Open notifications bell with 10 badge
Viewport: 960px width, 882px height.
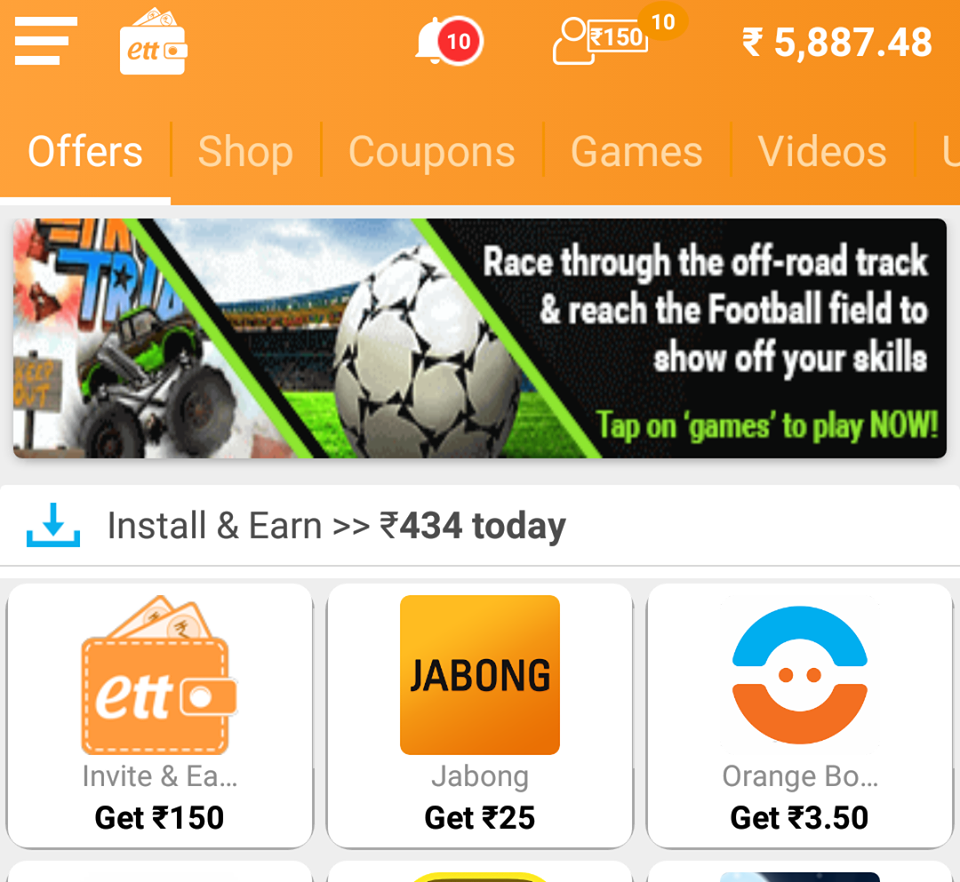coord(449,41)
